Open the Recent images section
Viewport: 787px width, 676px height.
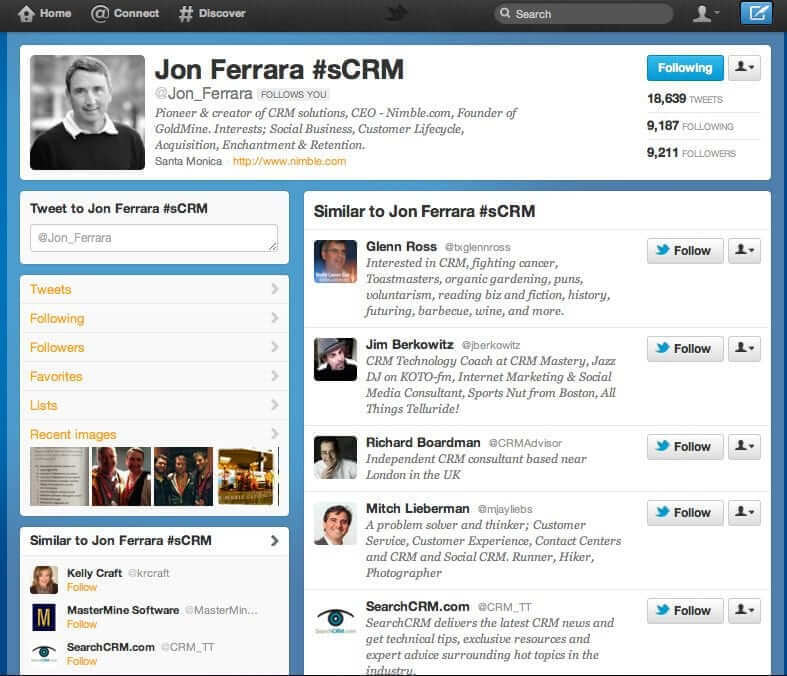(x=154, y=434)
